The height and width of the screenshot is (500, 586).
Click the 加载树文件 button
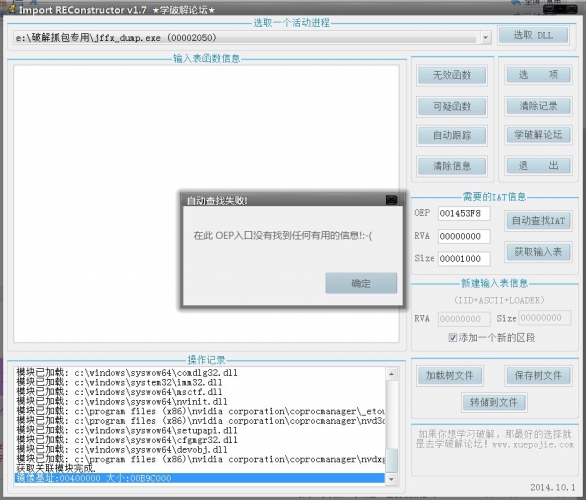pos(450,376)
